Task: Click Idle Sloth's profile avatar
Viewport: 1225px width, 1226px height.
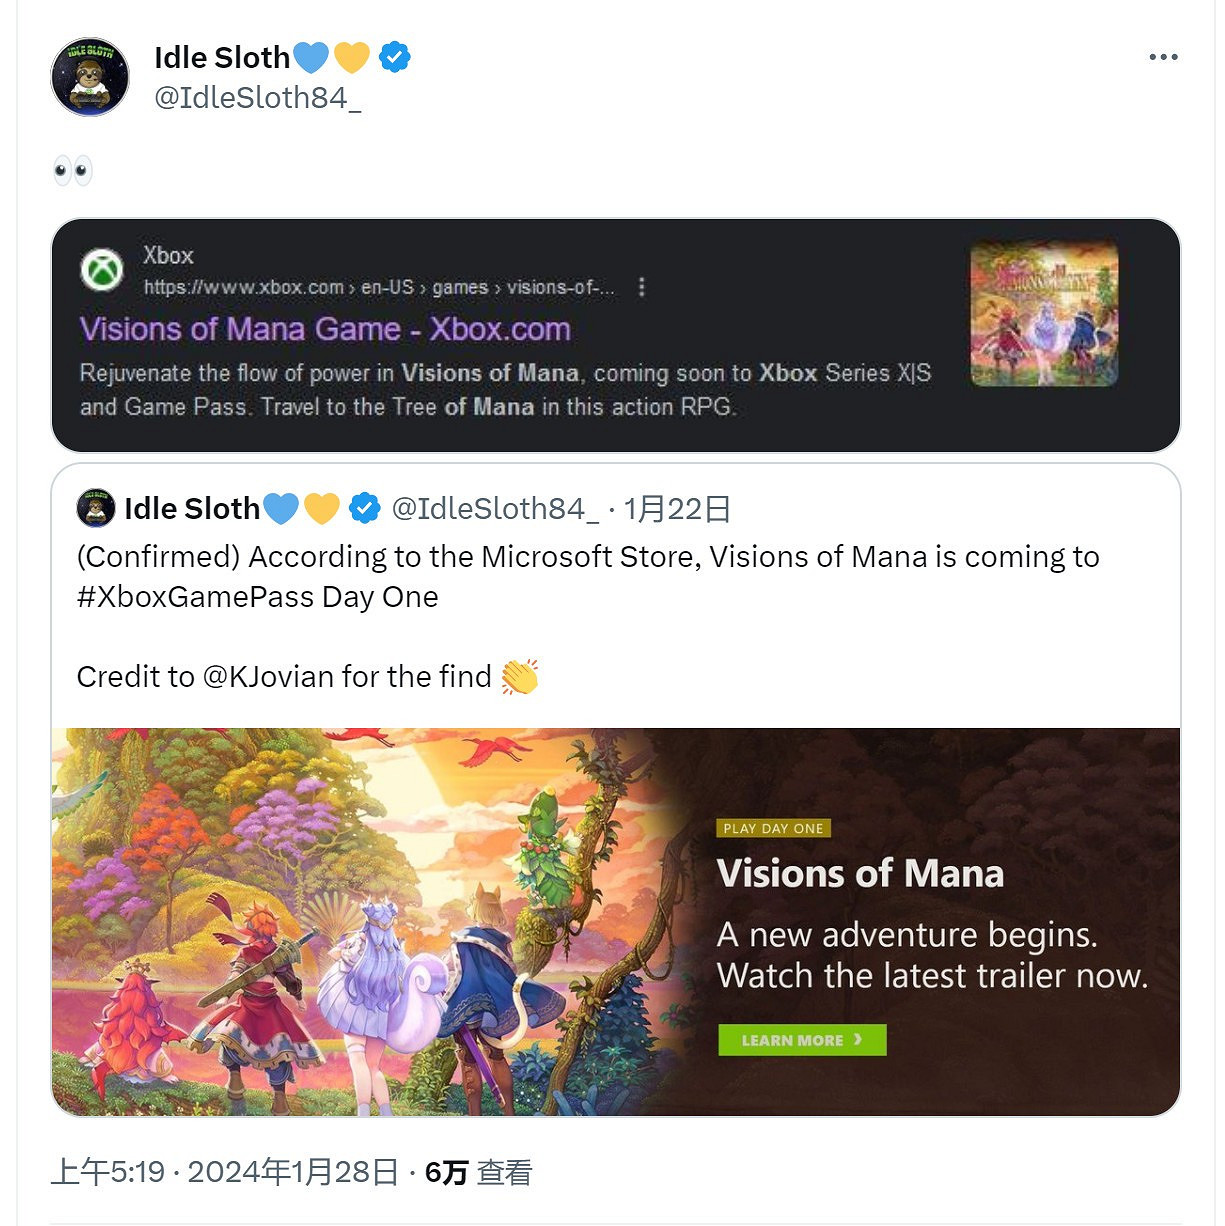Action: [x=90, y=77]
